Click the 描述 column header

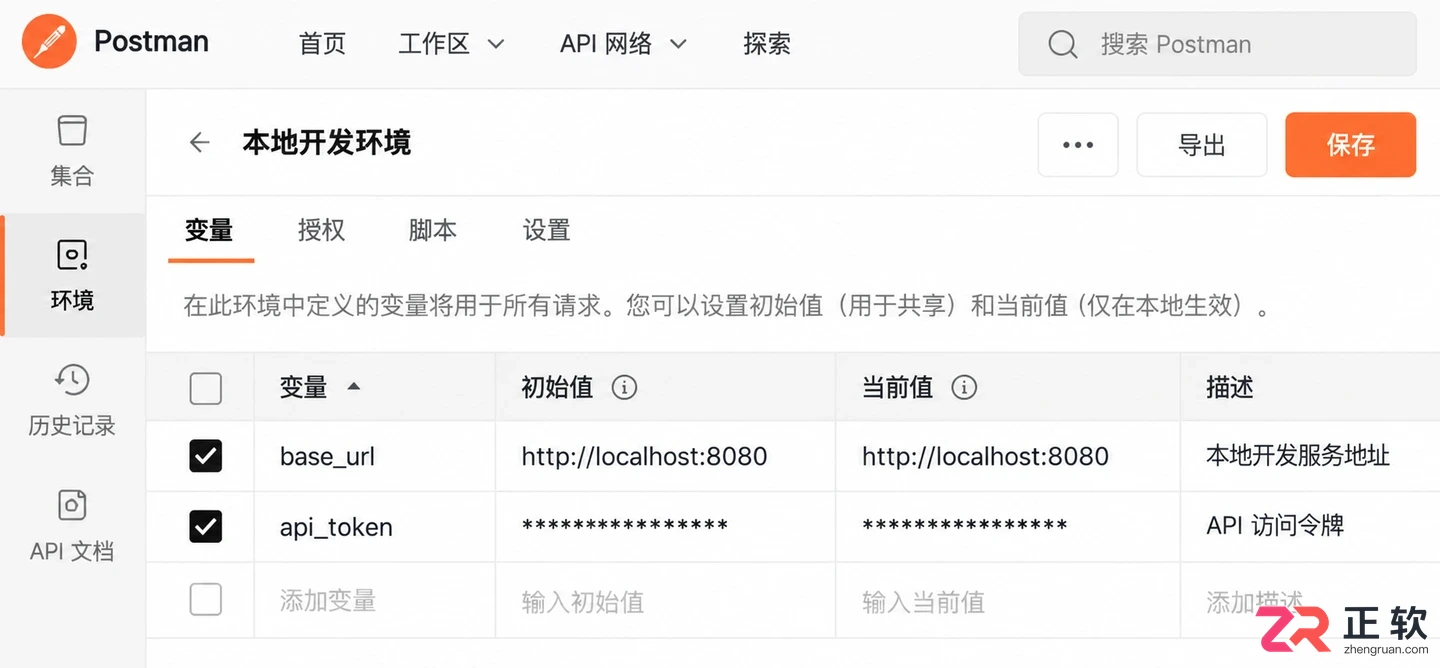coord(1230,387)
